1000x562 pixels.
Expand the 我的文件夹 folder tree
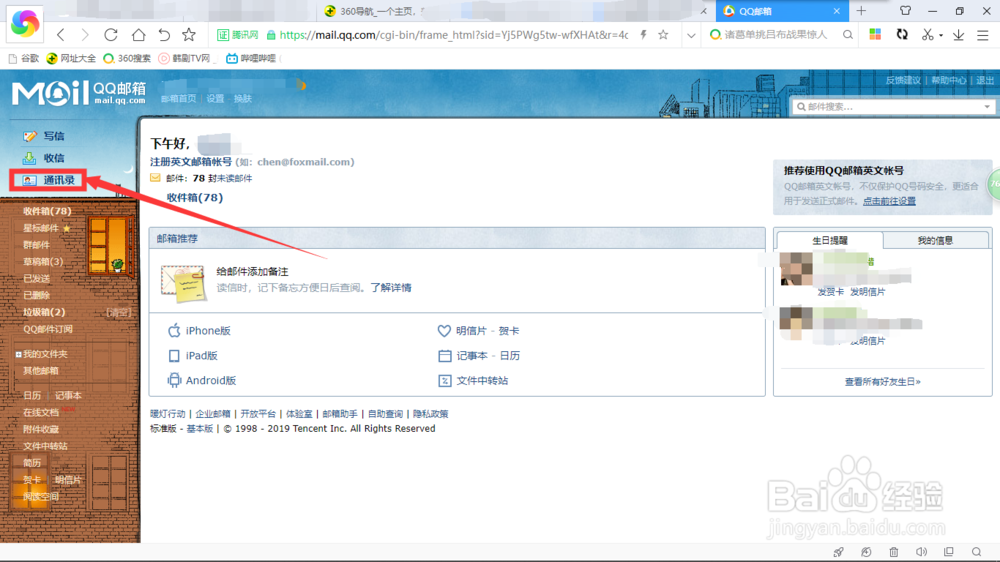coord(18,354)
